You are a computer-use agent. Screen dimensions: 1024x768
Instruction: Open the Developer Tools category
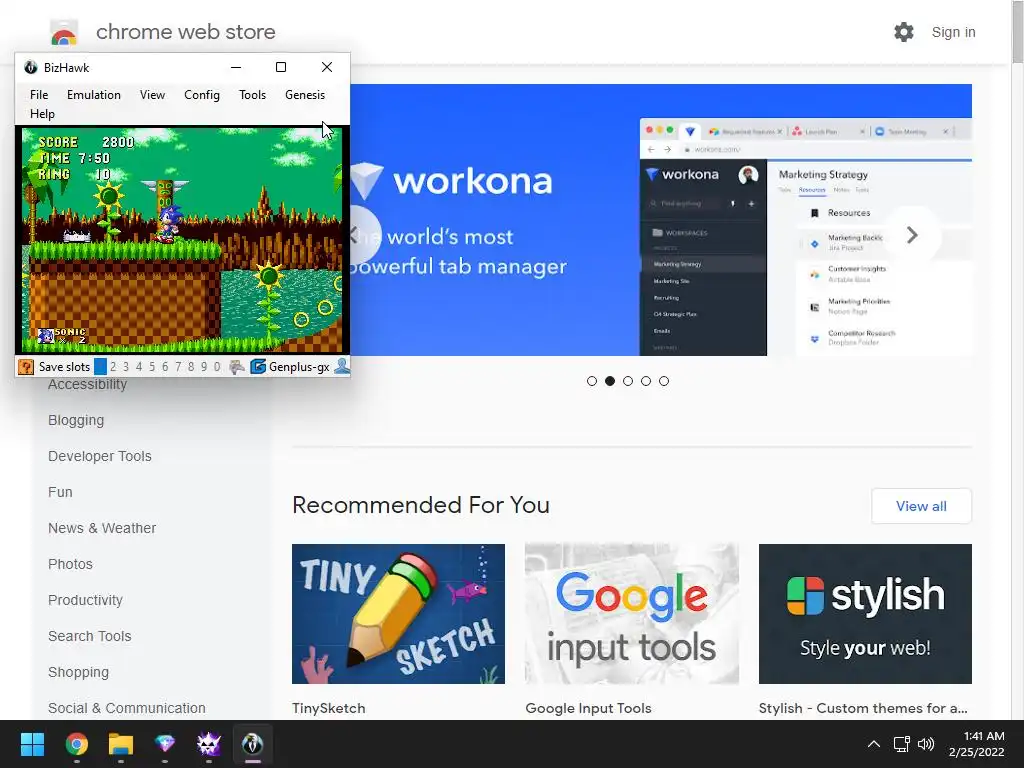coord(100,456)
